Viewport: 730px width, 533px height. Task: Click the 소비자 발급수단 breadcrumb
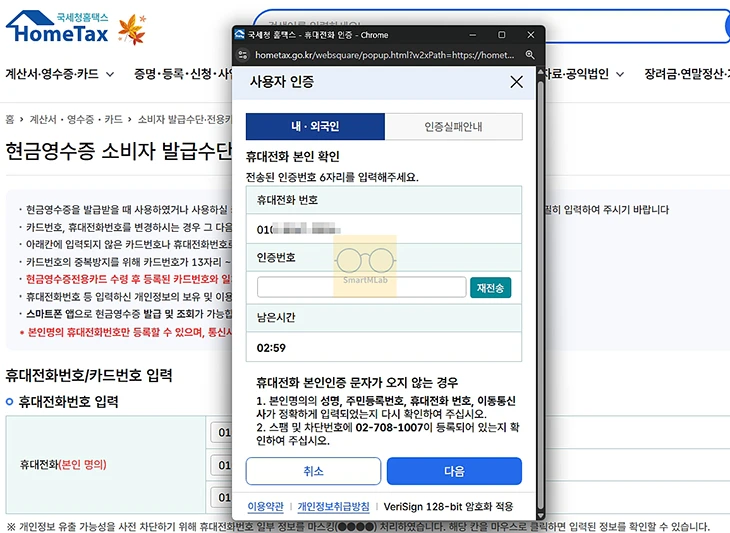[184, 120]
